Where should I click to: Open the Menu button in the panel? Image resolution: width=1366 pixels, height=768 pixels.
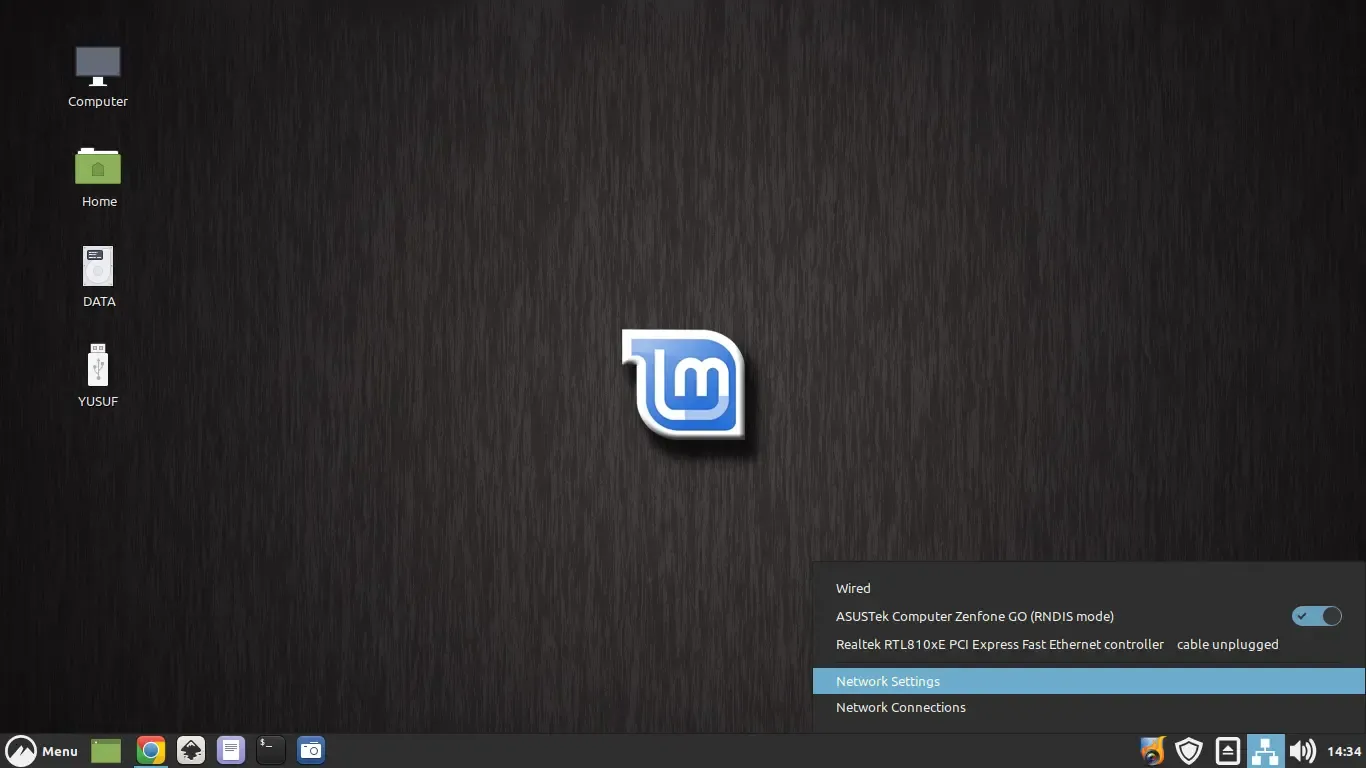pos(42,751)
